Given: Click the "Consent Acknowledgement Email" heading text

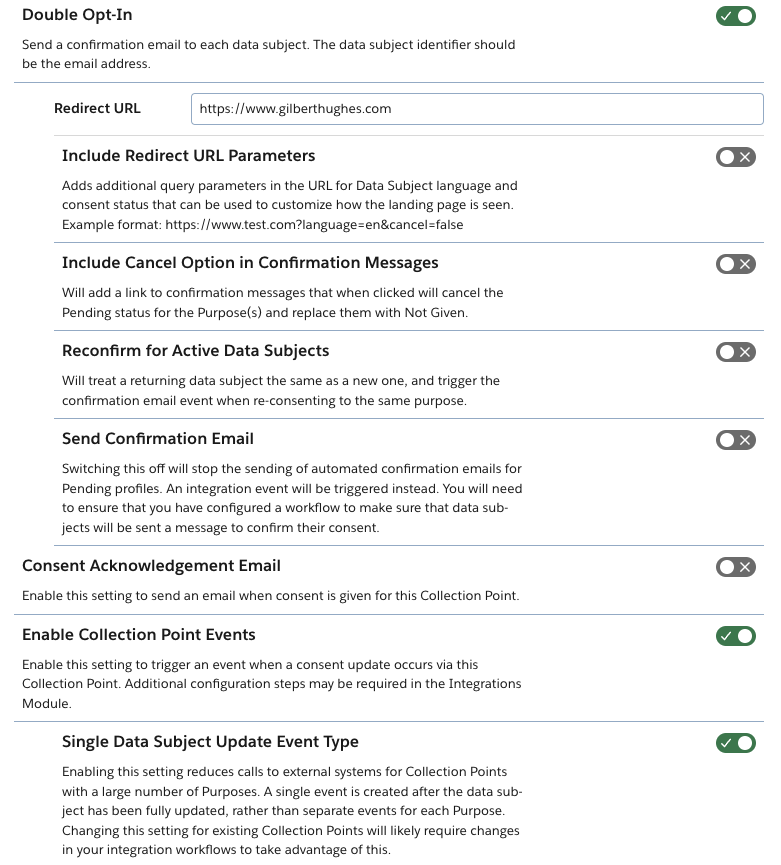Looking at the screenshot, I should tap(151, 566).
